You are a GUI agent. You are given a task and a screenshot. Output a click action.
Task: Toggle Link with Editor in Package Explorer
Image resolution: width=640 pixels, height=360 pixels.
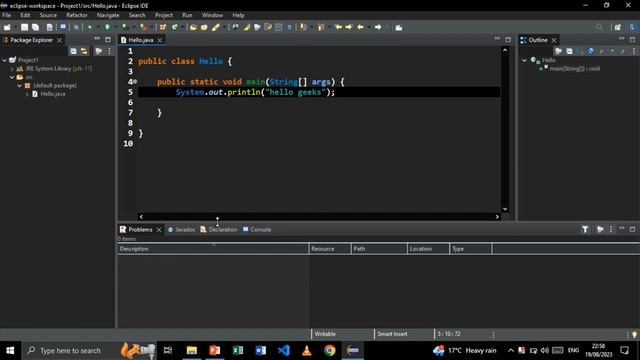84,51
